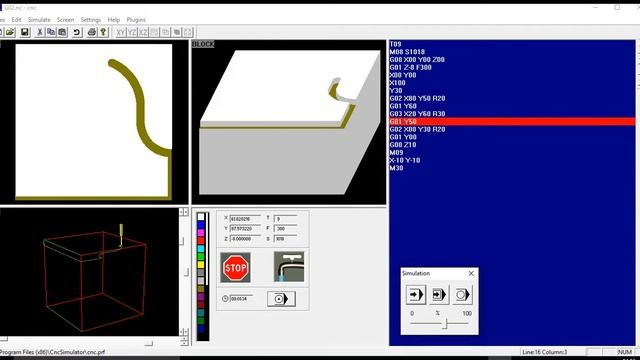Click the F feed rate field
The image size is (640, 360).
(285, 229)
